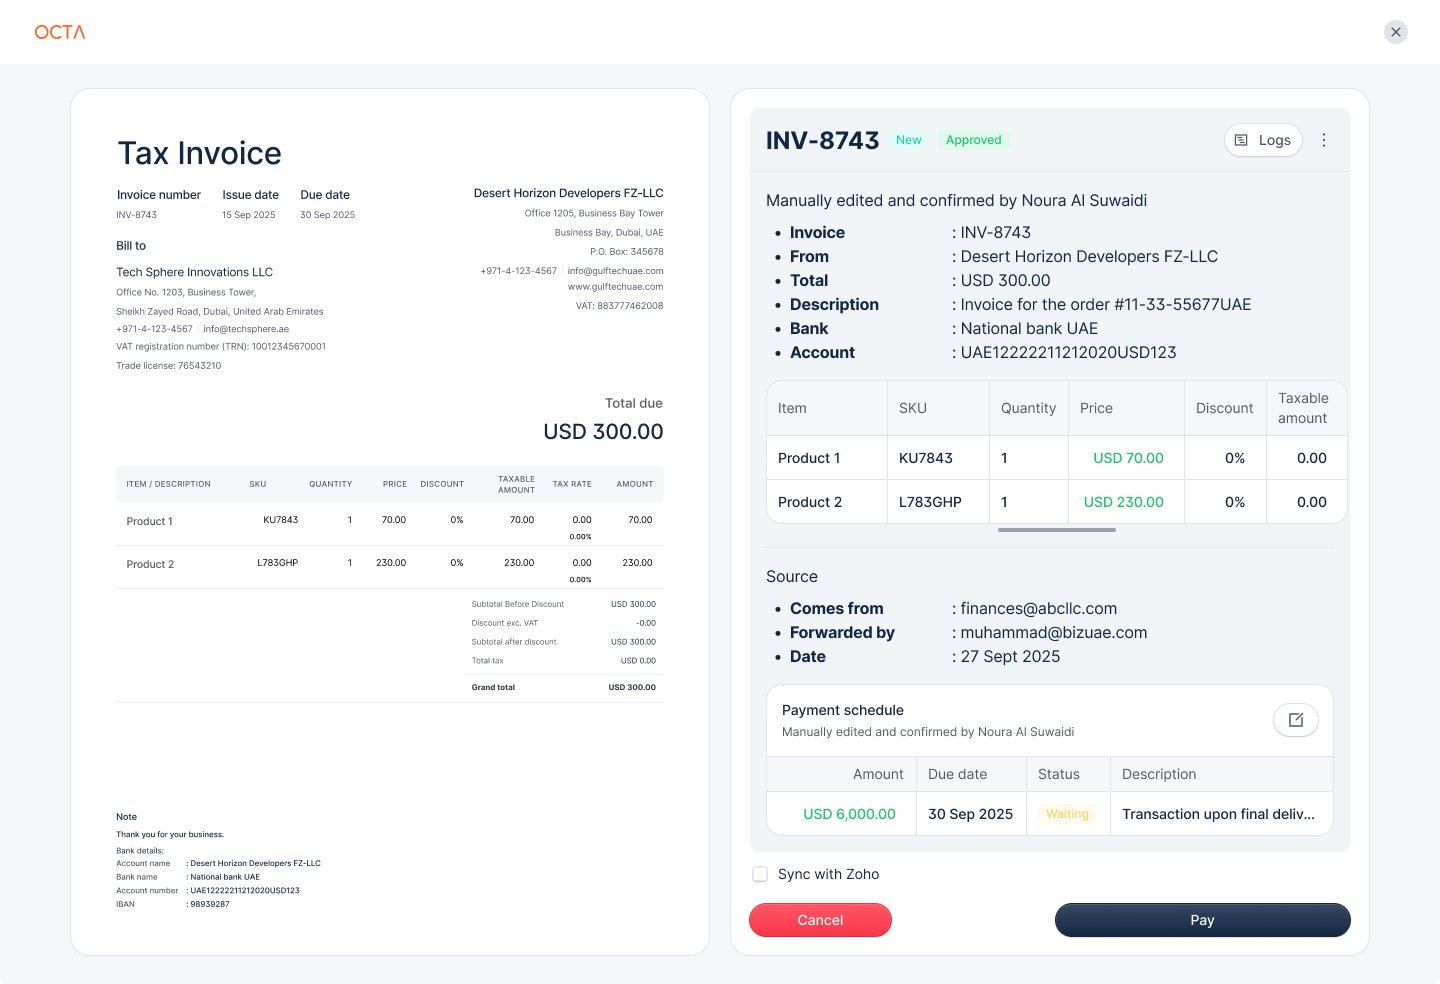
Task: Click the Discount column header in details table
Action: 1224,408
